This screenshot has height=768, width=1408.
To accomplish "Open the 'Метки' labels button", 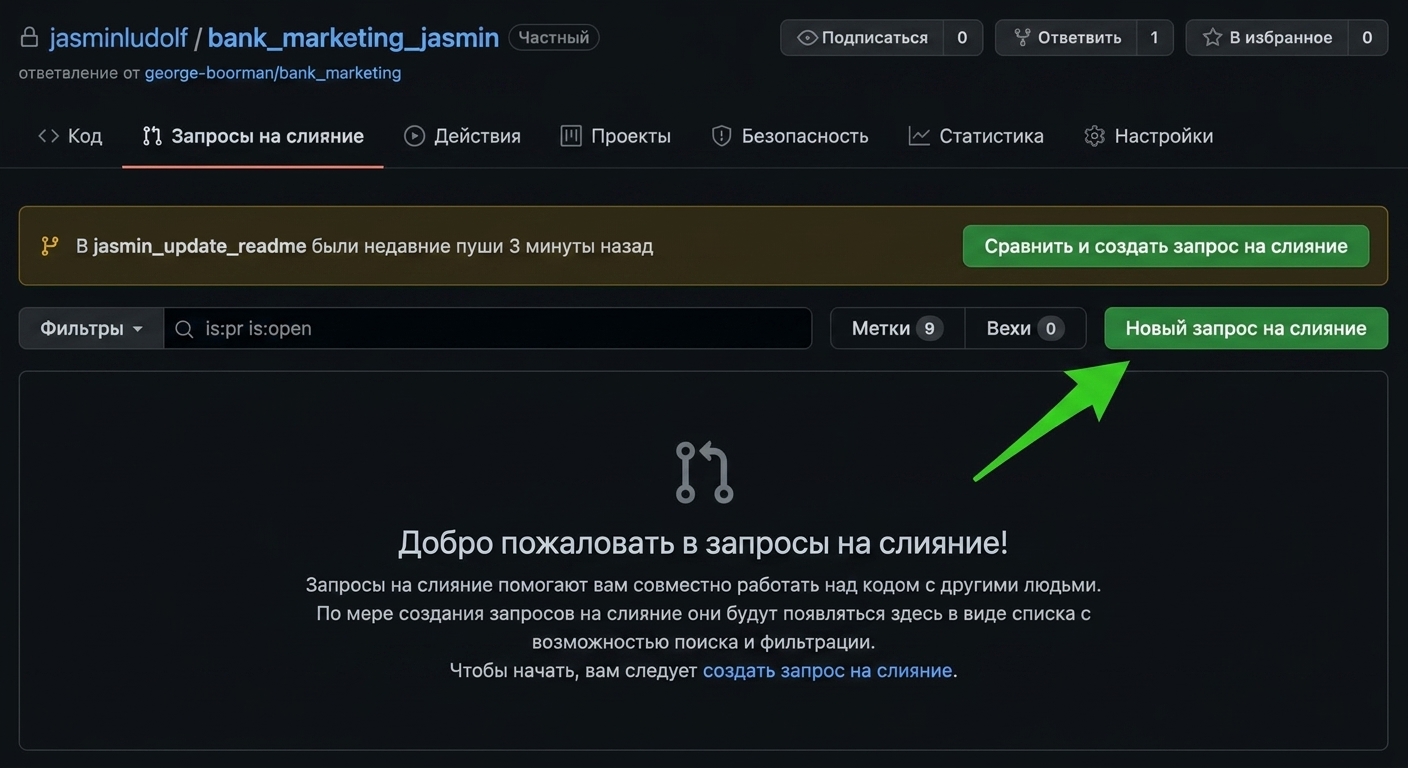I will (x=897, y=328).
